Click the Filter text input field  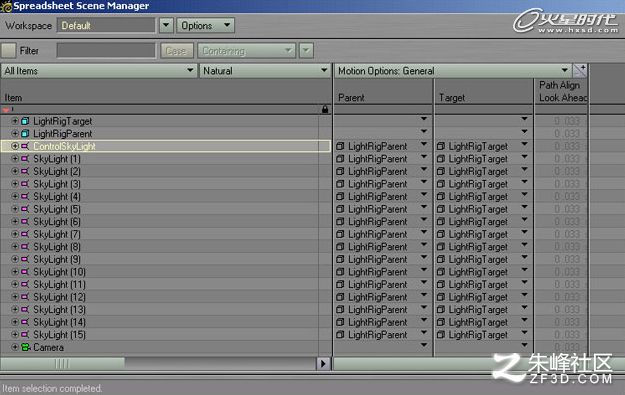(x=106, y=51)
